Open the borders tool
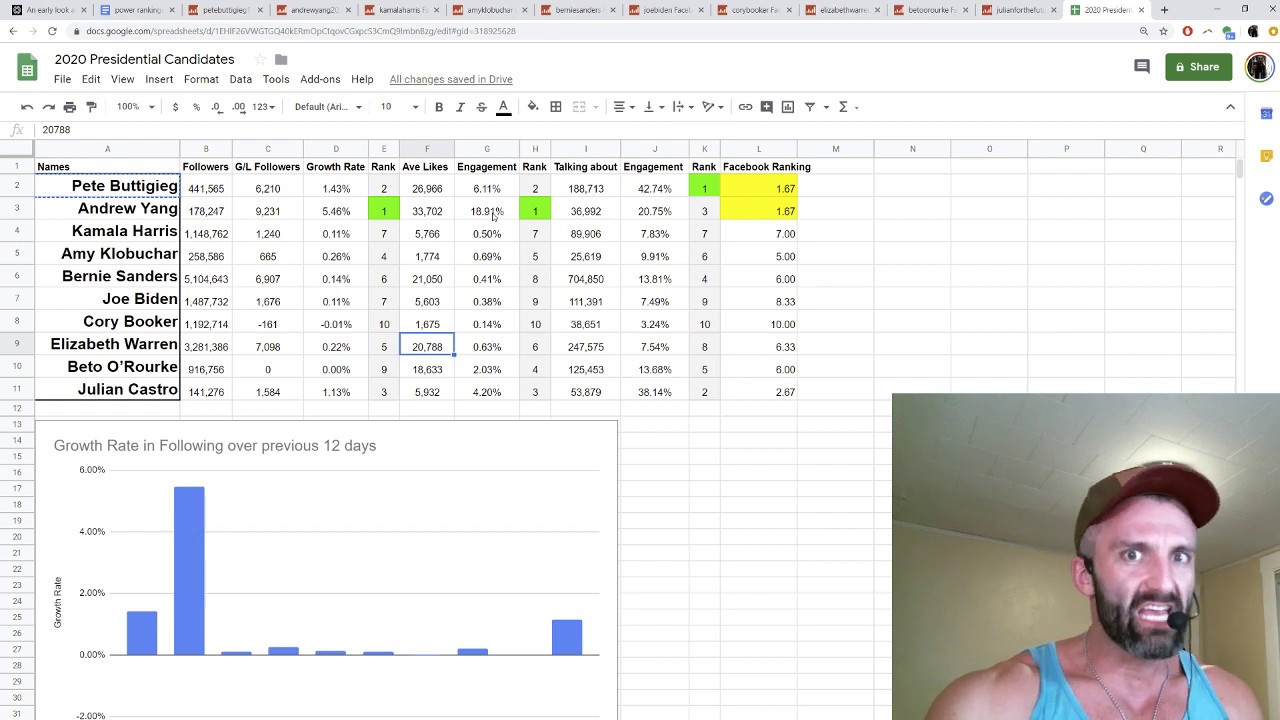The height and width of the screenshot is (720, 1280). (x=556, y=107)
